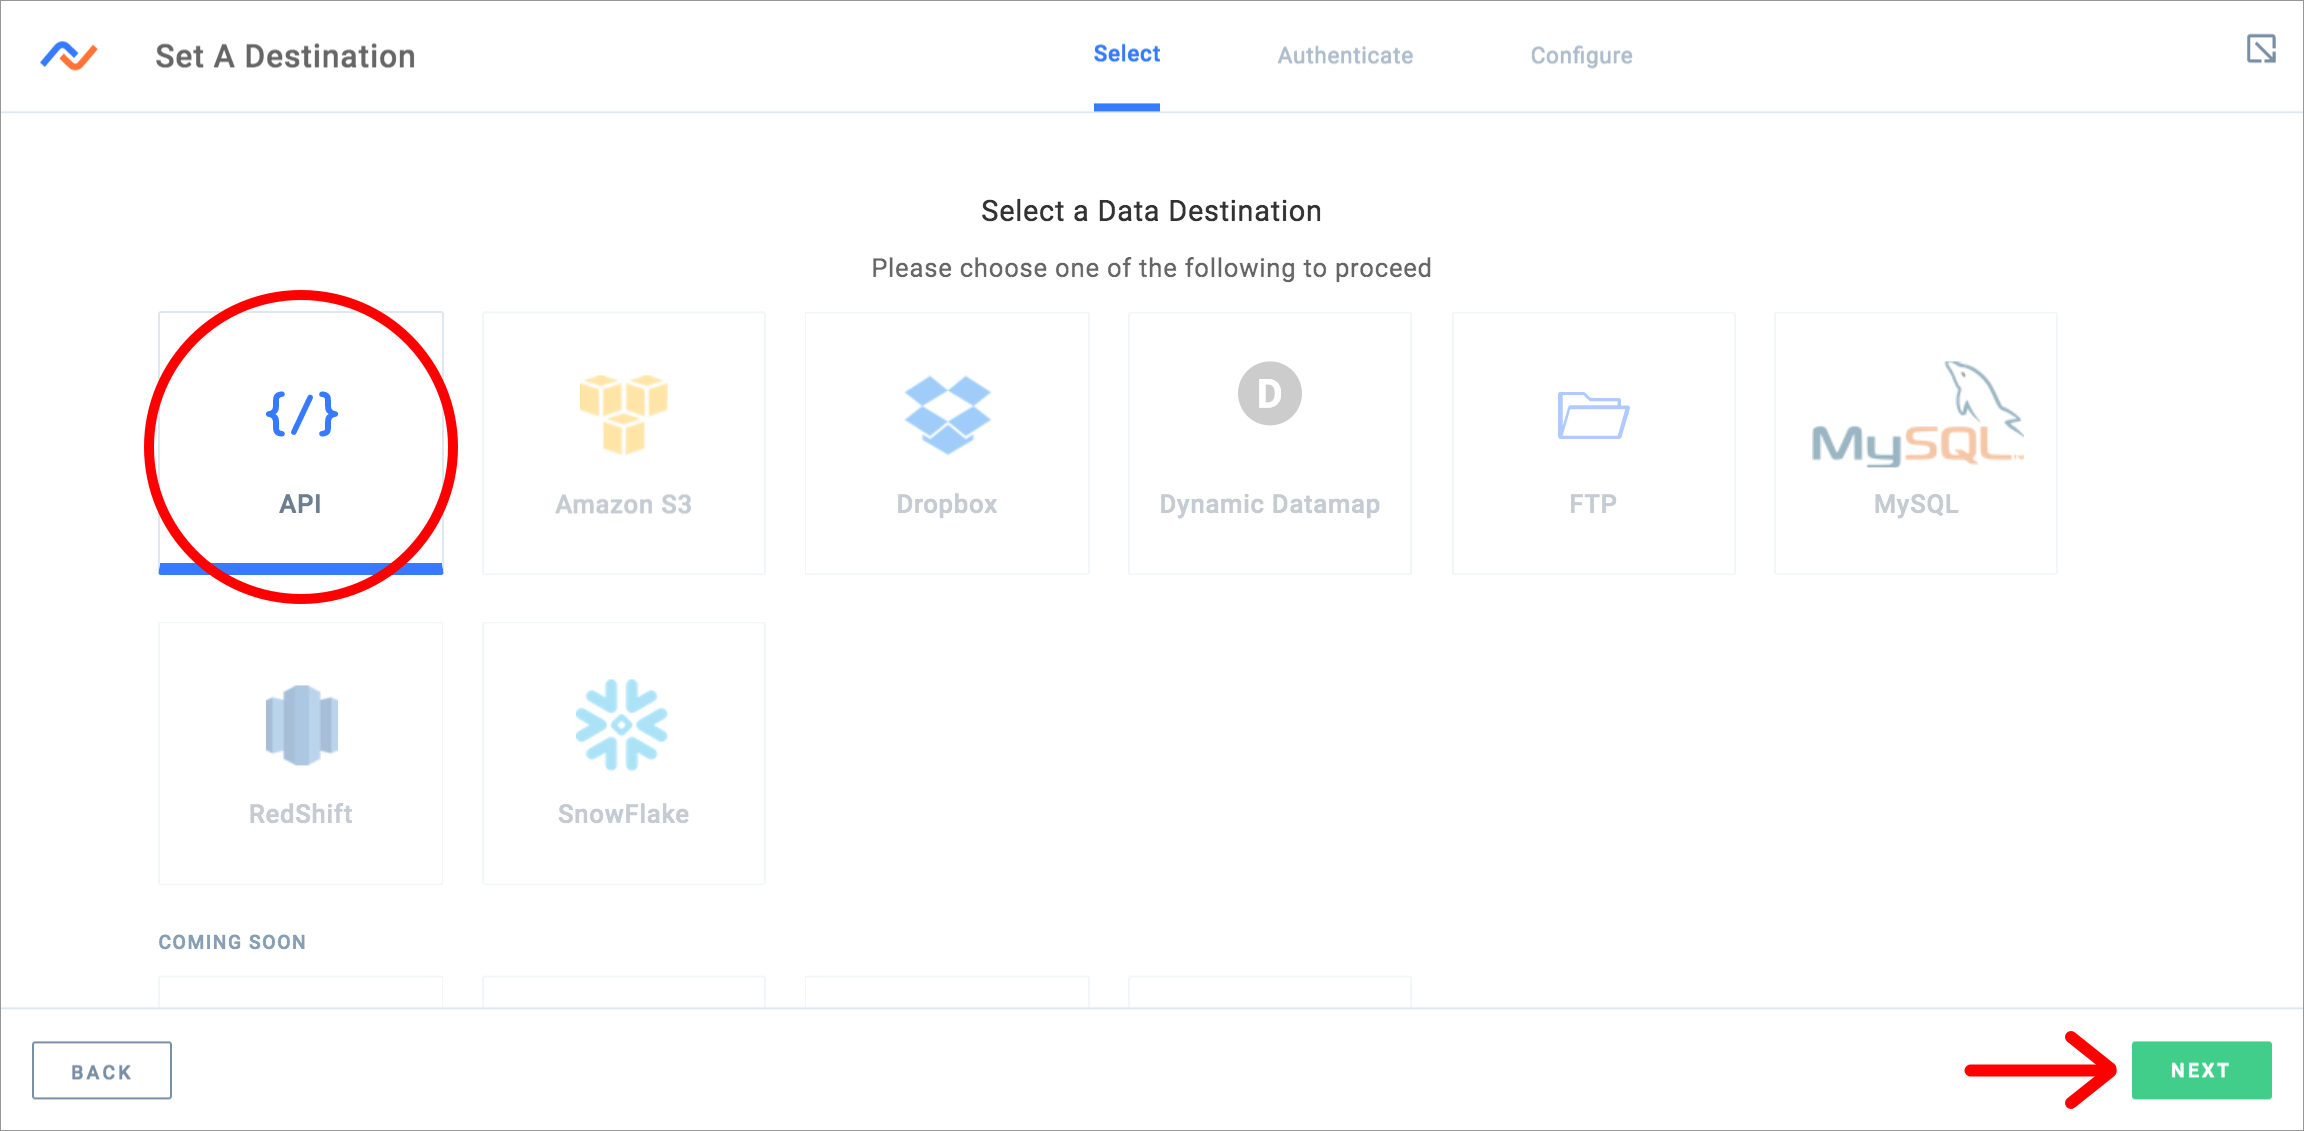
Task: Choose the FTP folder icon
Action: [1593, 415]
